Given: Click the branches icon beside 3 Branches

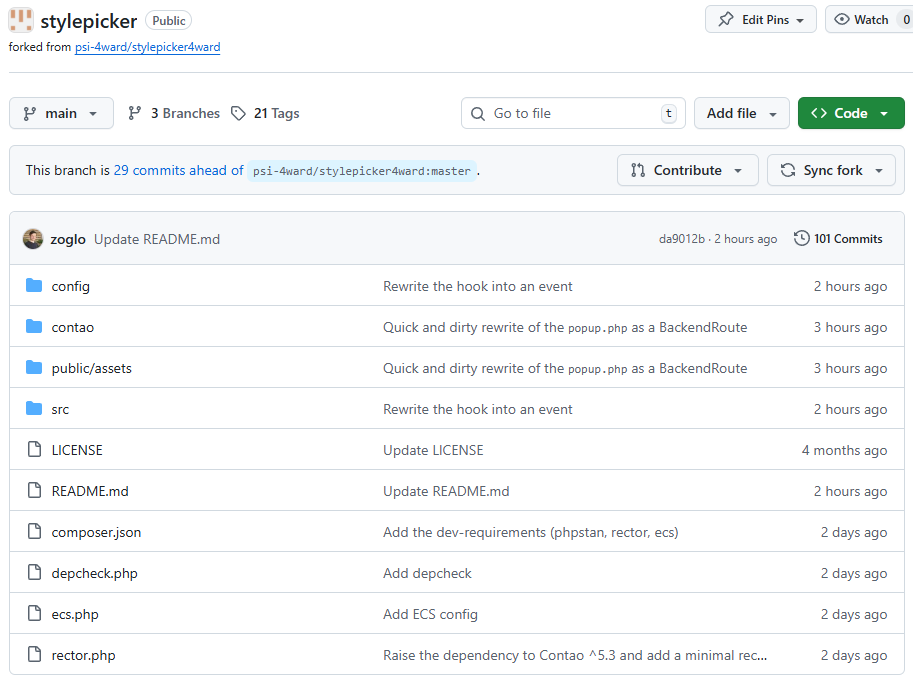Looking at the screenshot, I should tap(135, 114).
